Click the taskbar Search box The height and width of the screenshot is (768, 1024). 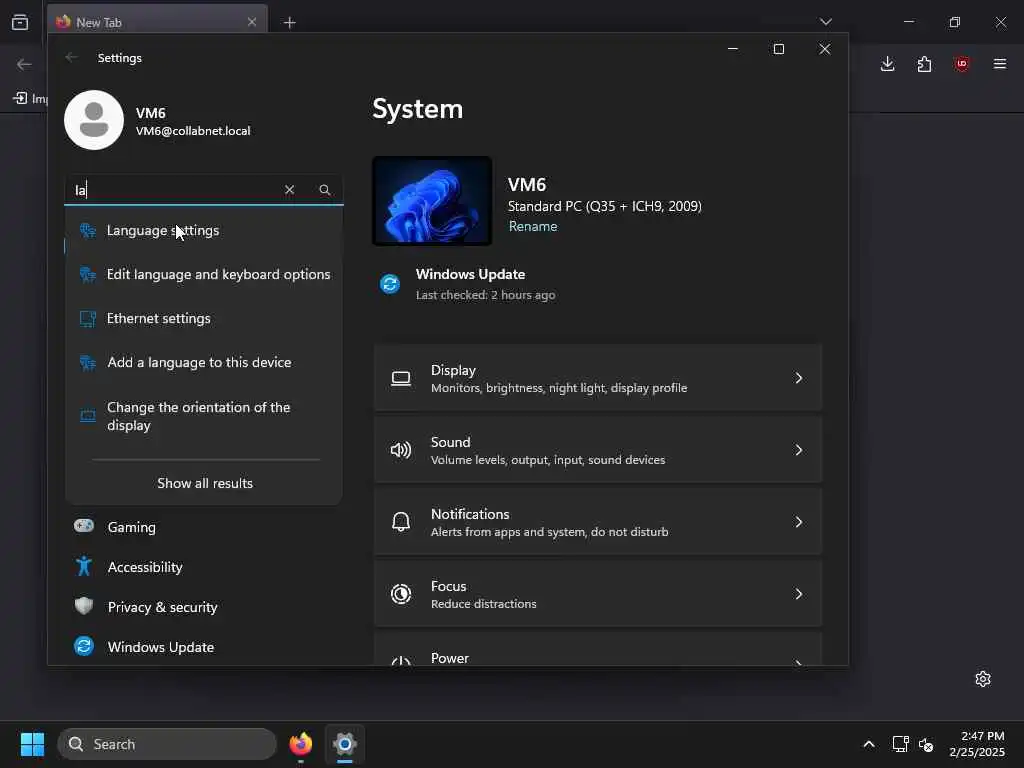[167, 744]
